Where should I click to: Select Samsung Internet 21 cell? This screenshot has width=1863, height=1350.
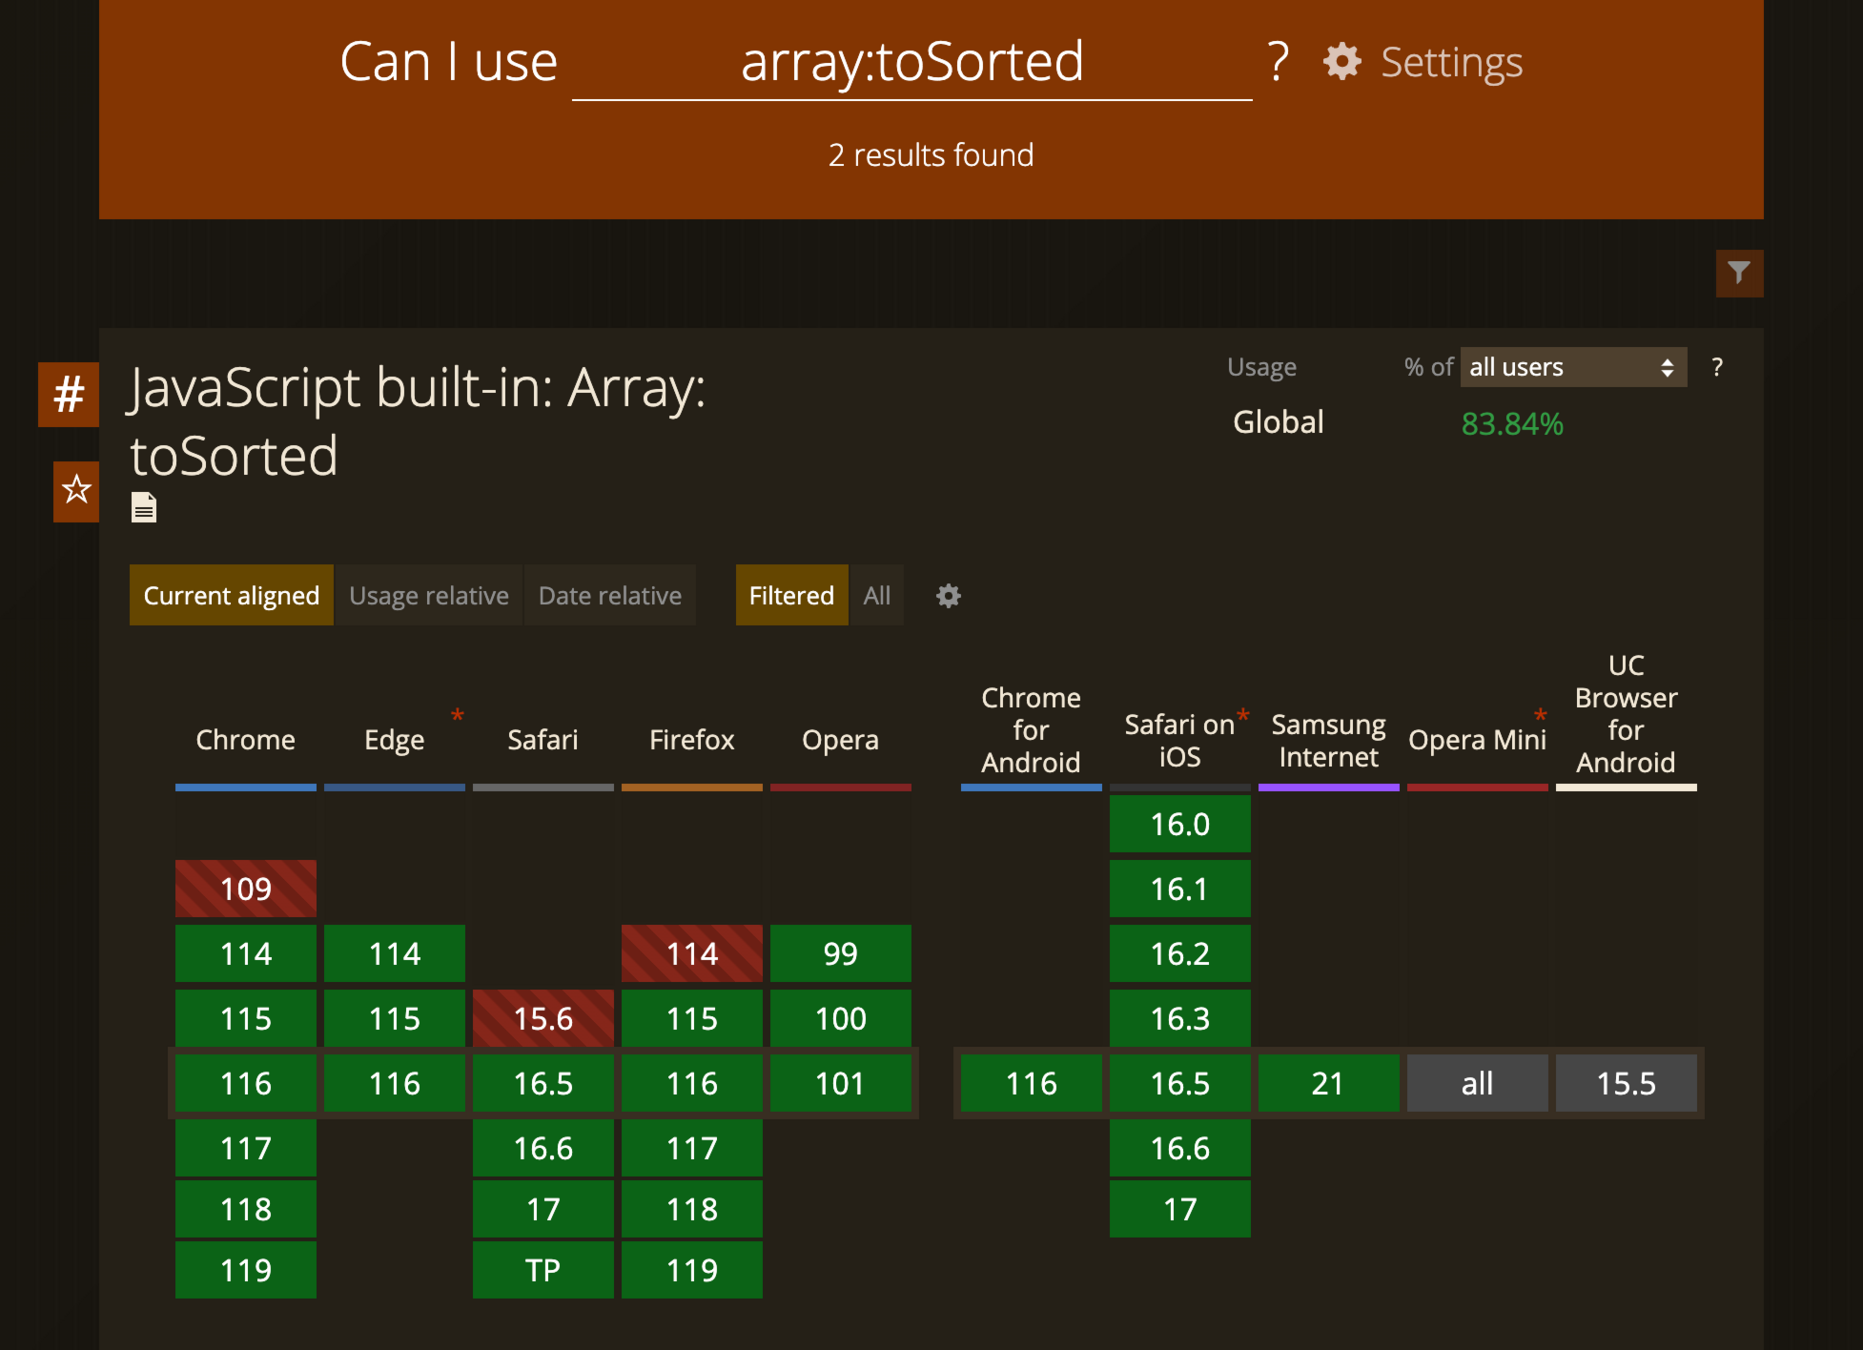[x=1328, y=1083]
